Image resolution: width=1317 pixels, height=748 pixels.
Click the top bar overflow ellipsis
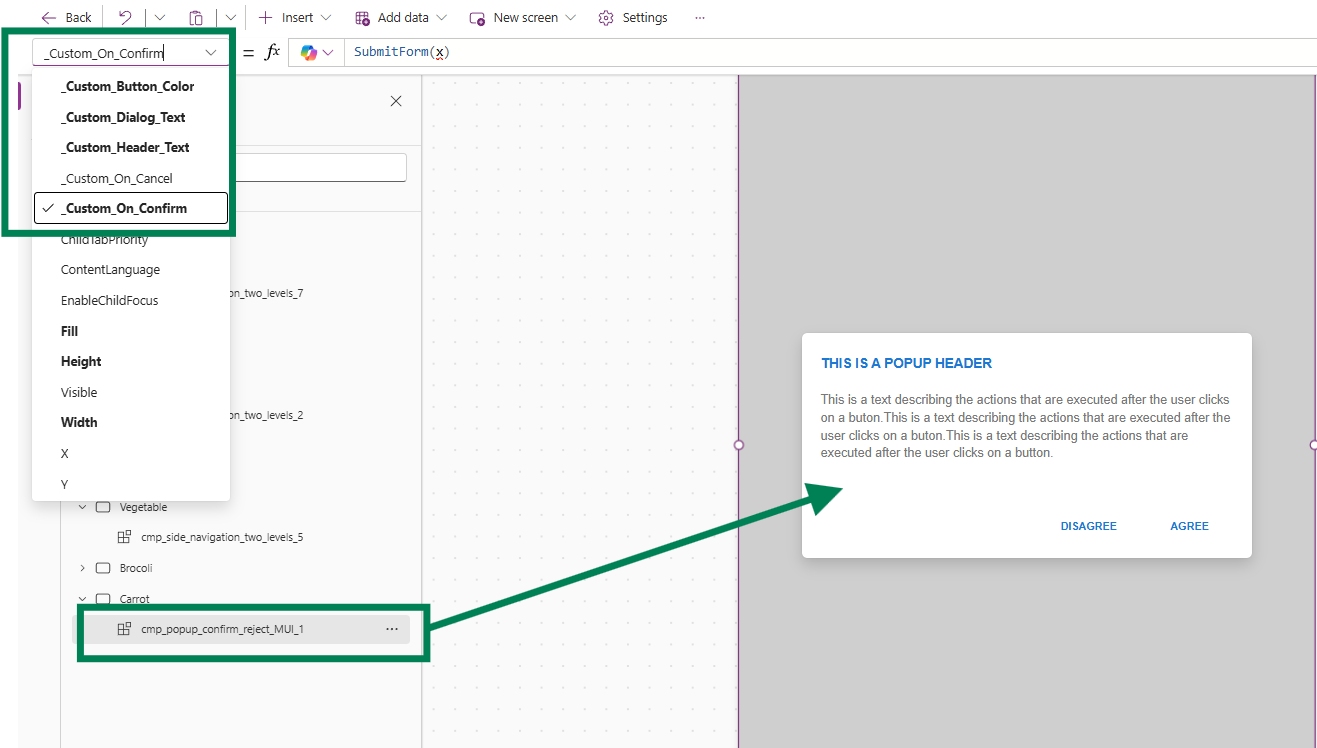[x=699, y=18]
